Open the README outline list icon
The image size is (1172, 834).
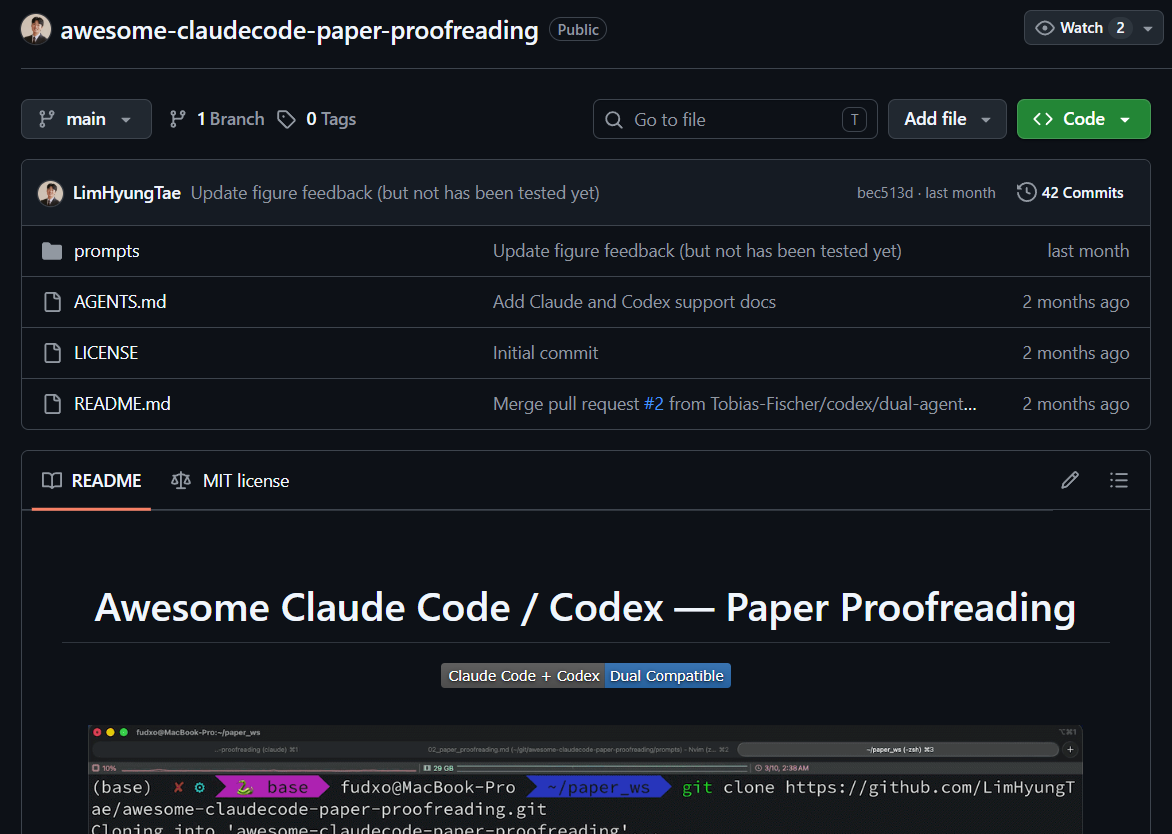(x=1118, y=481)
